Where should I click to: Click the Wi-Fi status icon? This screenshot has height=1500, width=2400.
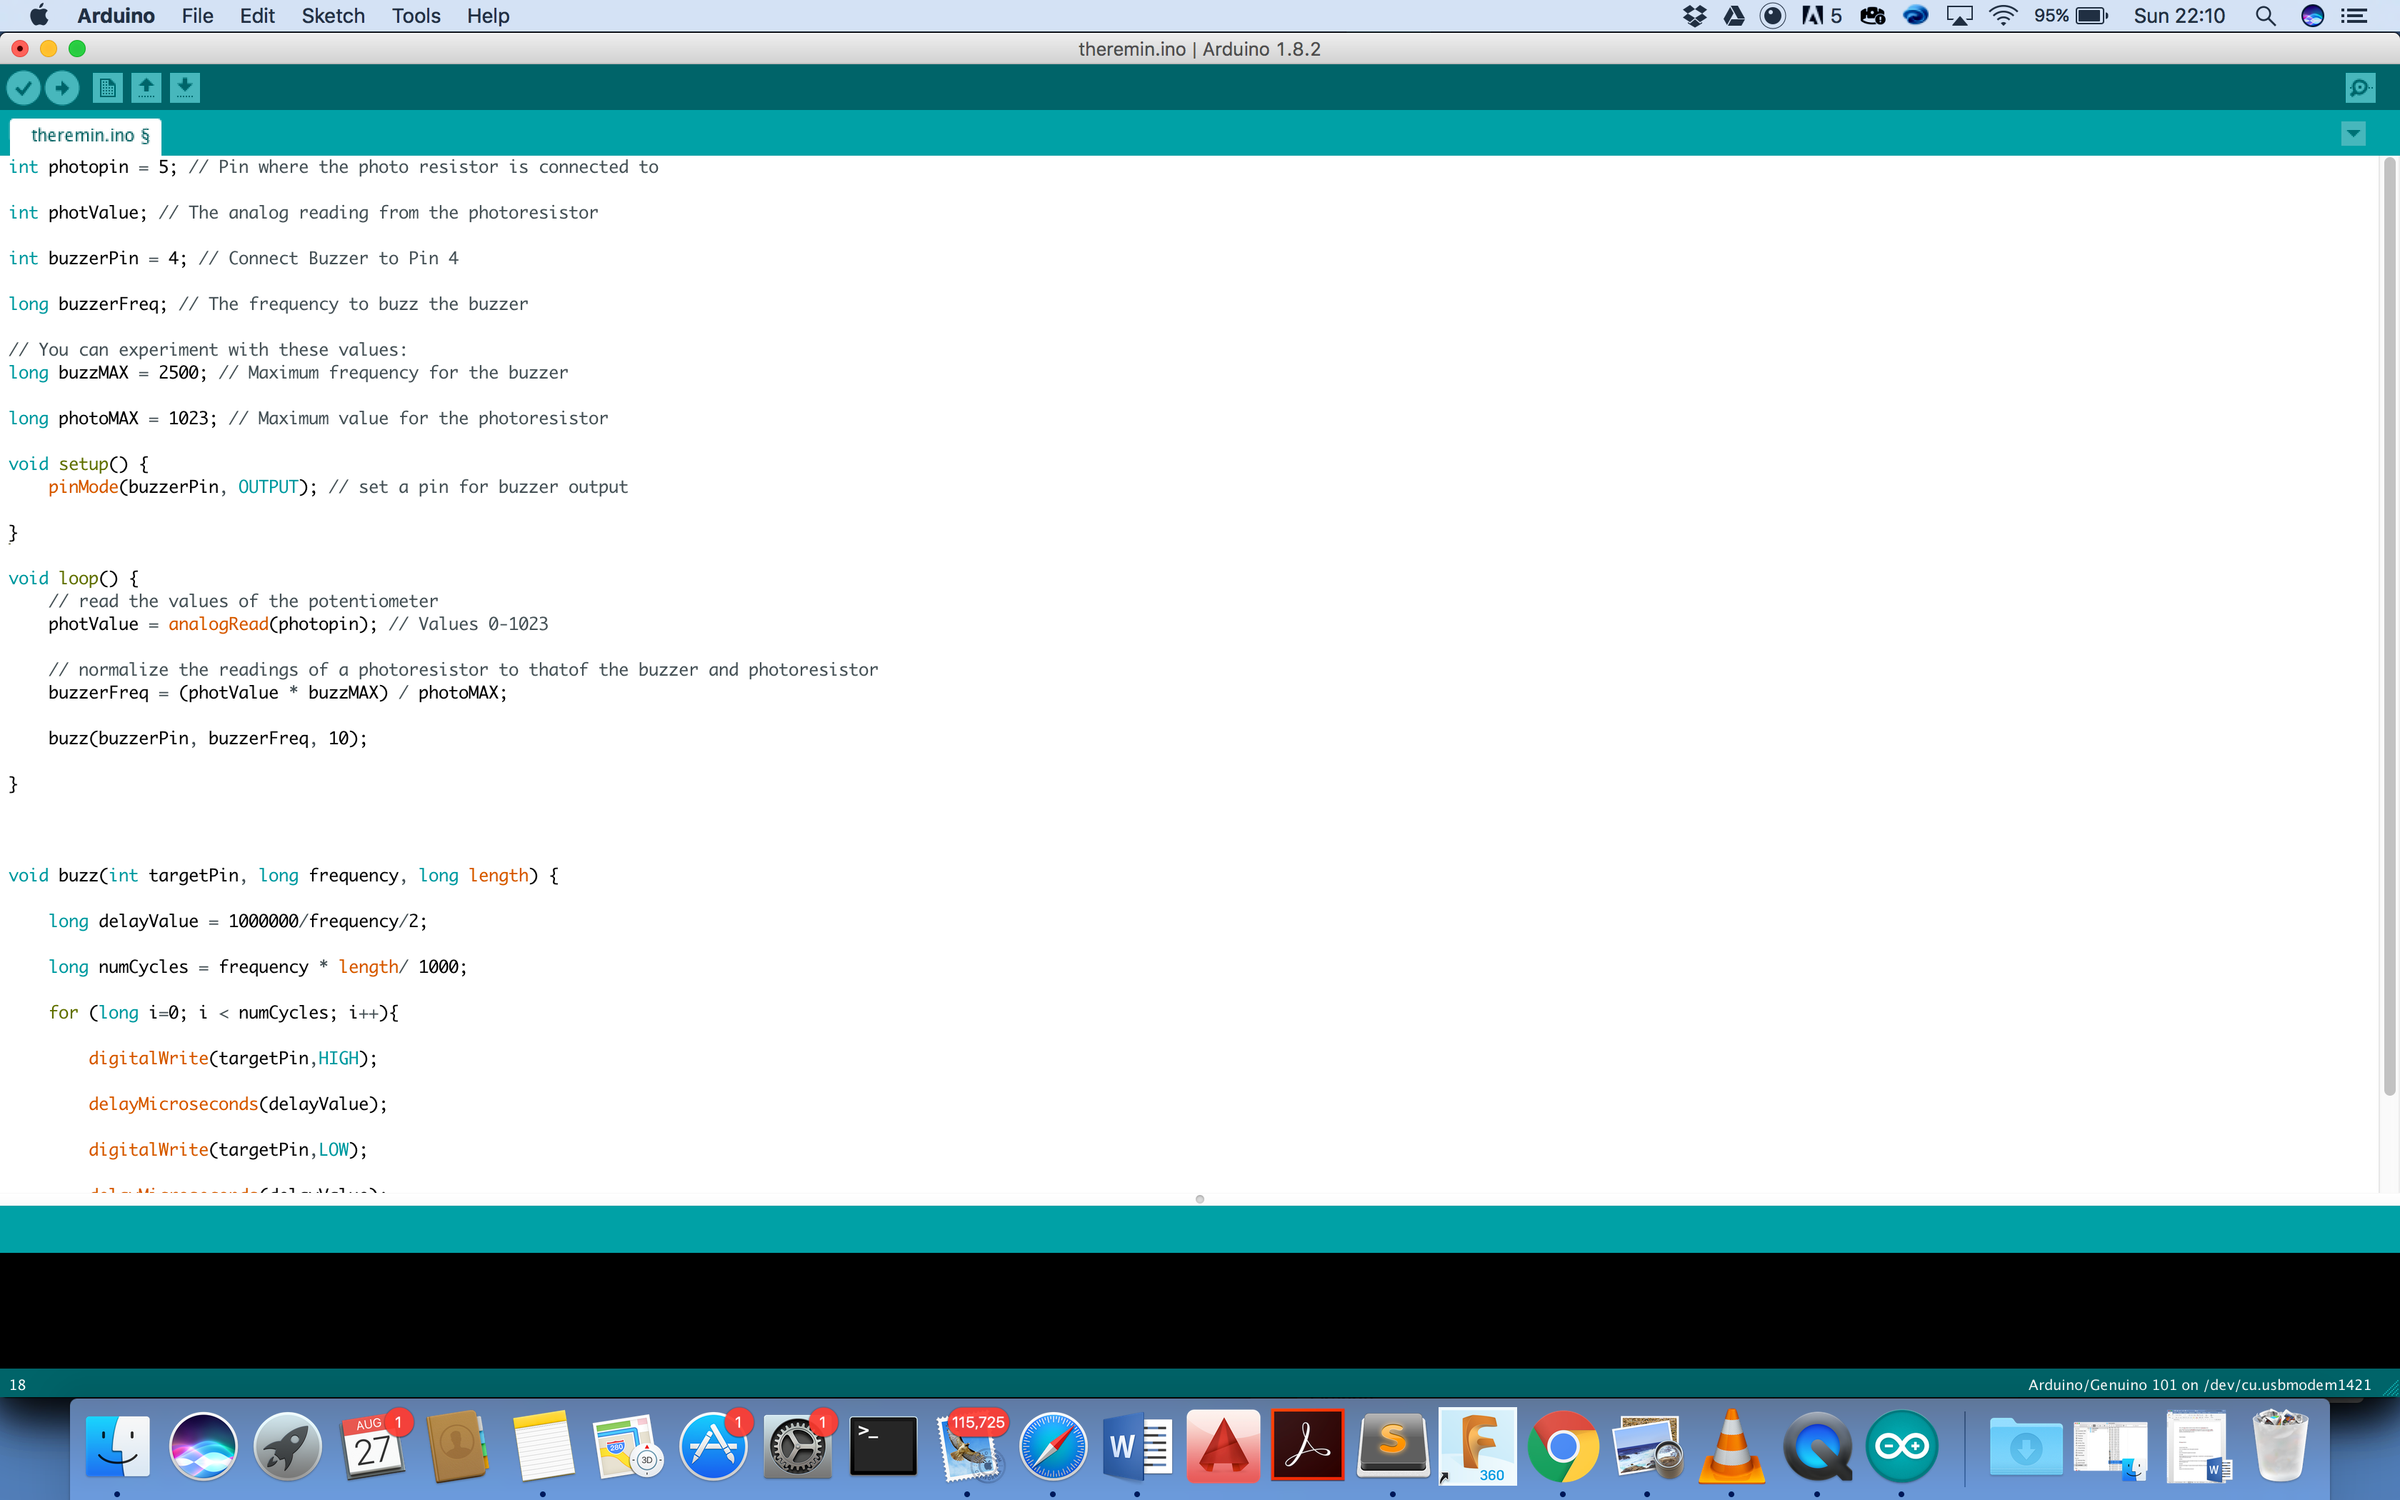(x=2003, y=16)
